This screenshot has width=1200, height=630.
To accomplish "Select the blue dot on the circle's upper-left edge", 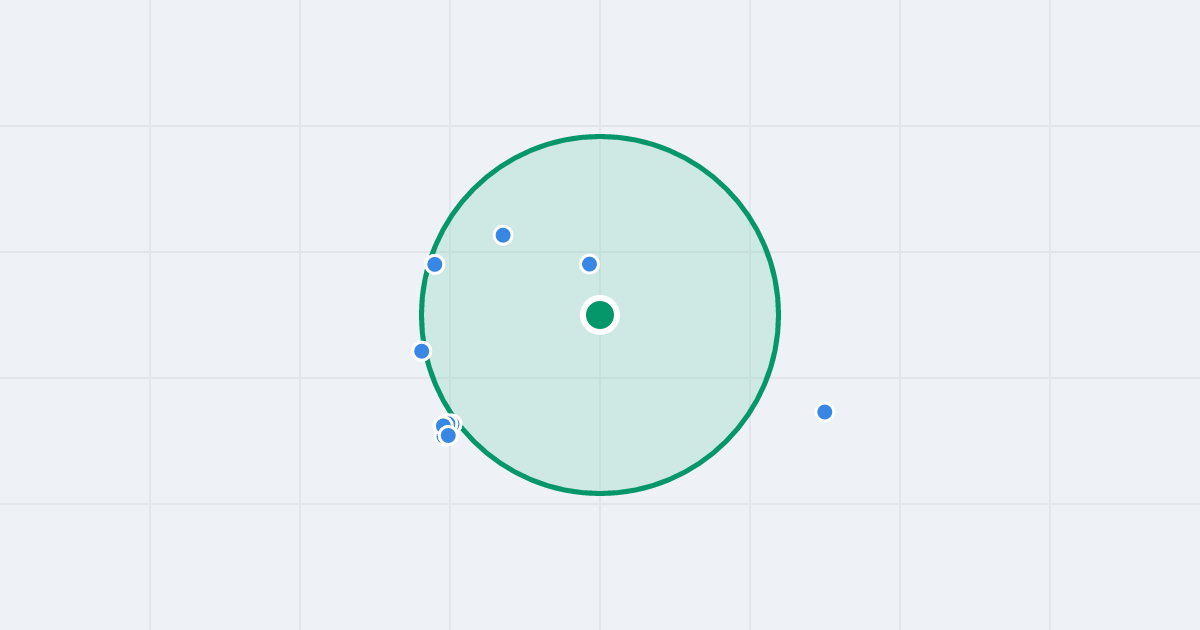I will (435, 264).
